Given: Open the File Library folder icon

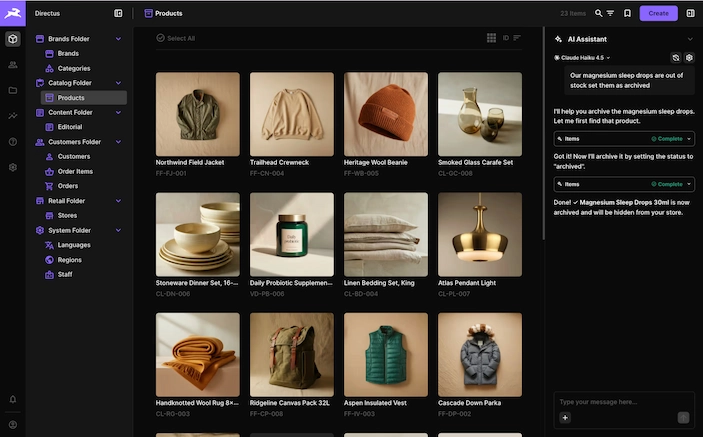Looking at the screenshot, I should tap(13, 90).
